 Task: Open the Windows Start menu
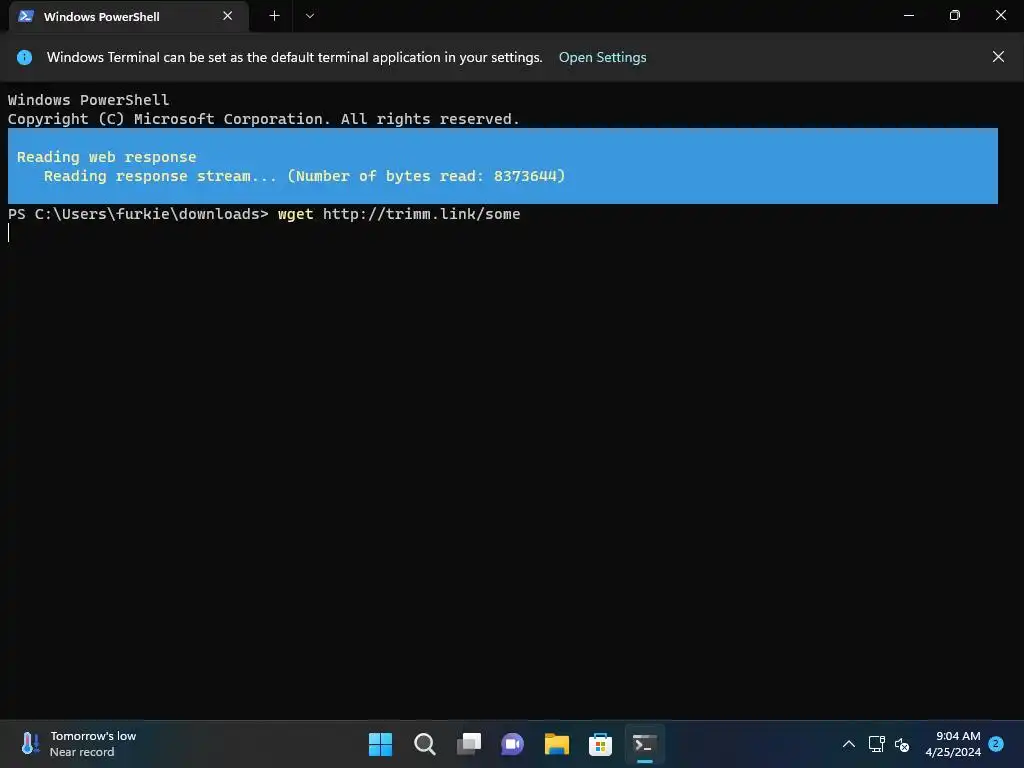(x=380, y=744)
